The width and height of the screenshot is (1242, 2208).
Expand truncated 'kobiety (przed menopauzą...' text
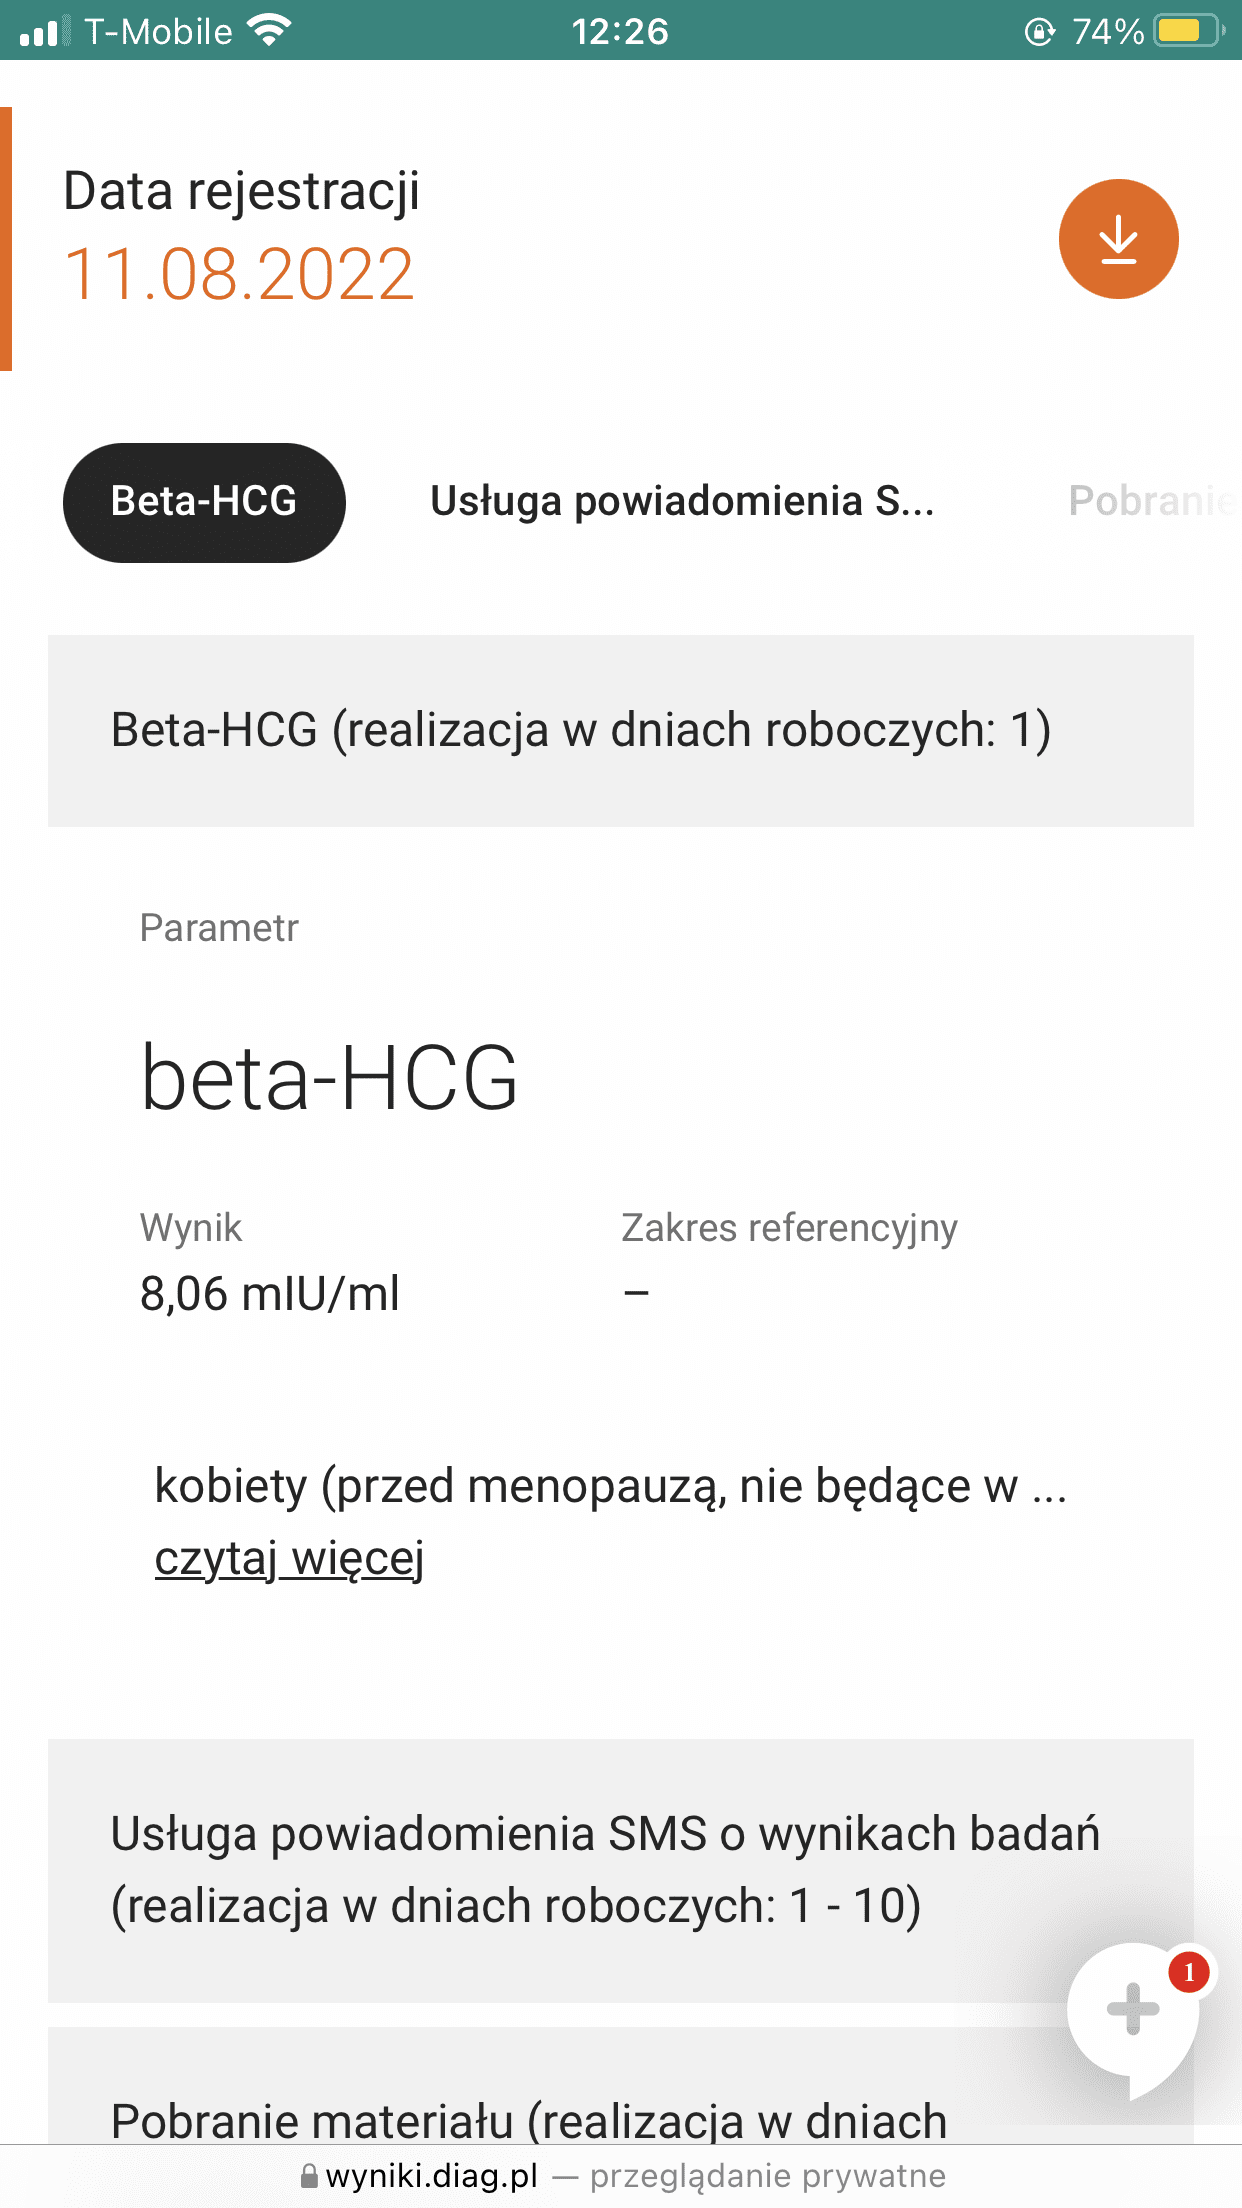click(610, 1487)
